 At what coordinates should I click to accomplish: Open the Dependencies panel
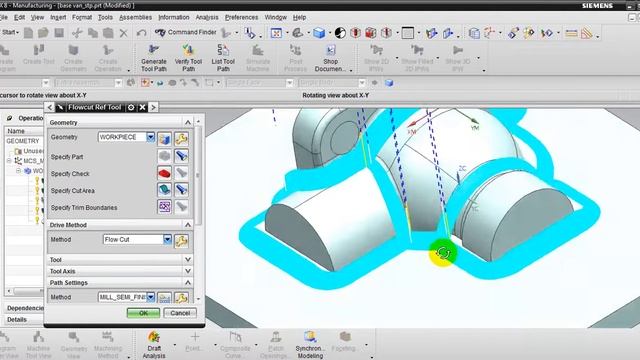pyautogui.click(x=25, y=308)
